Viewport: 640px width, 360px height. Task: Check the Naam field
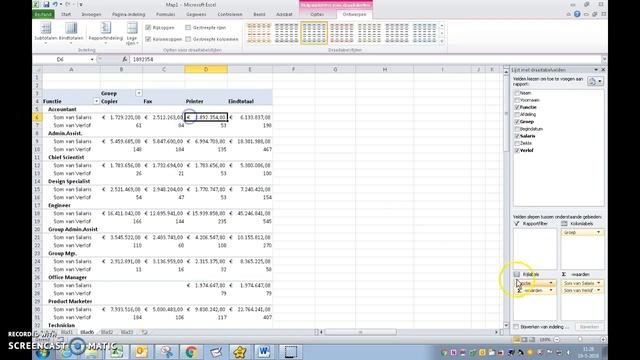(x=517, y=93)
